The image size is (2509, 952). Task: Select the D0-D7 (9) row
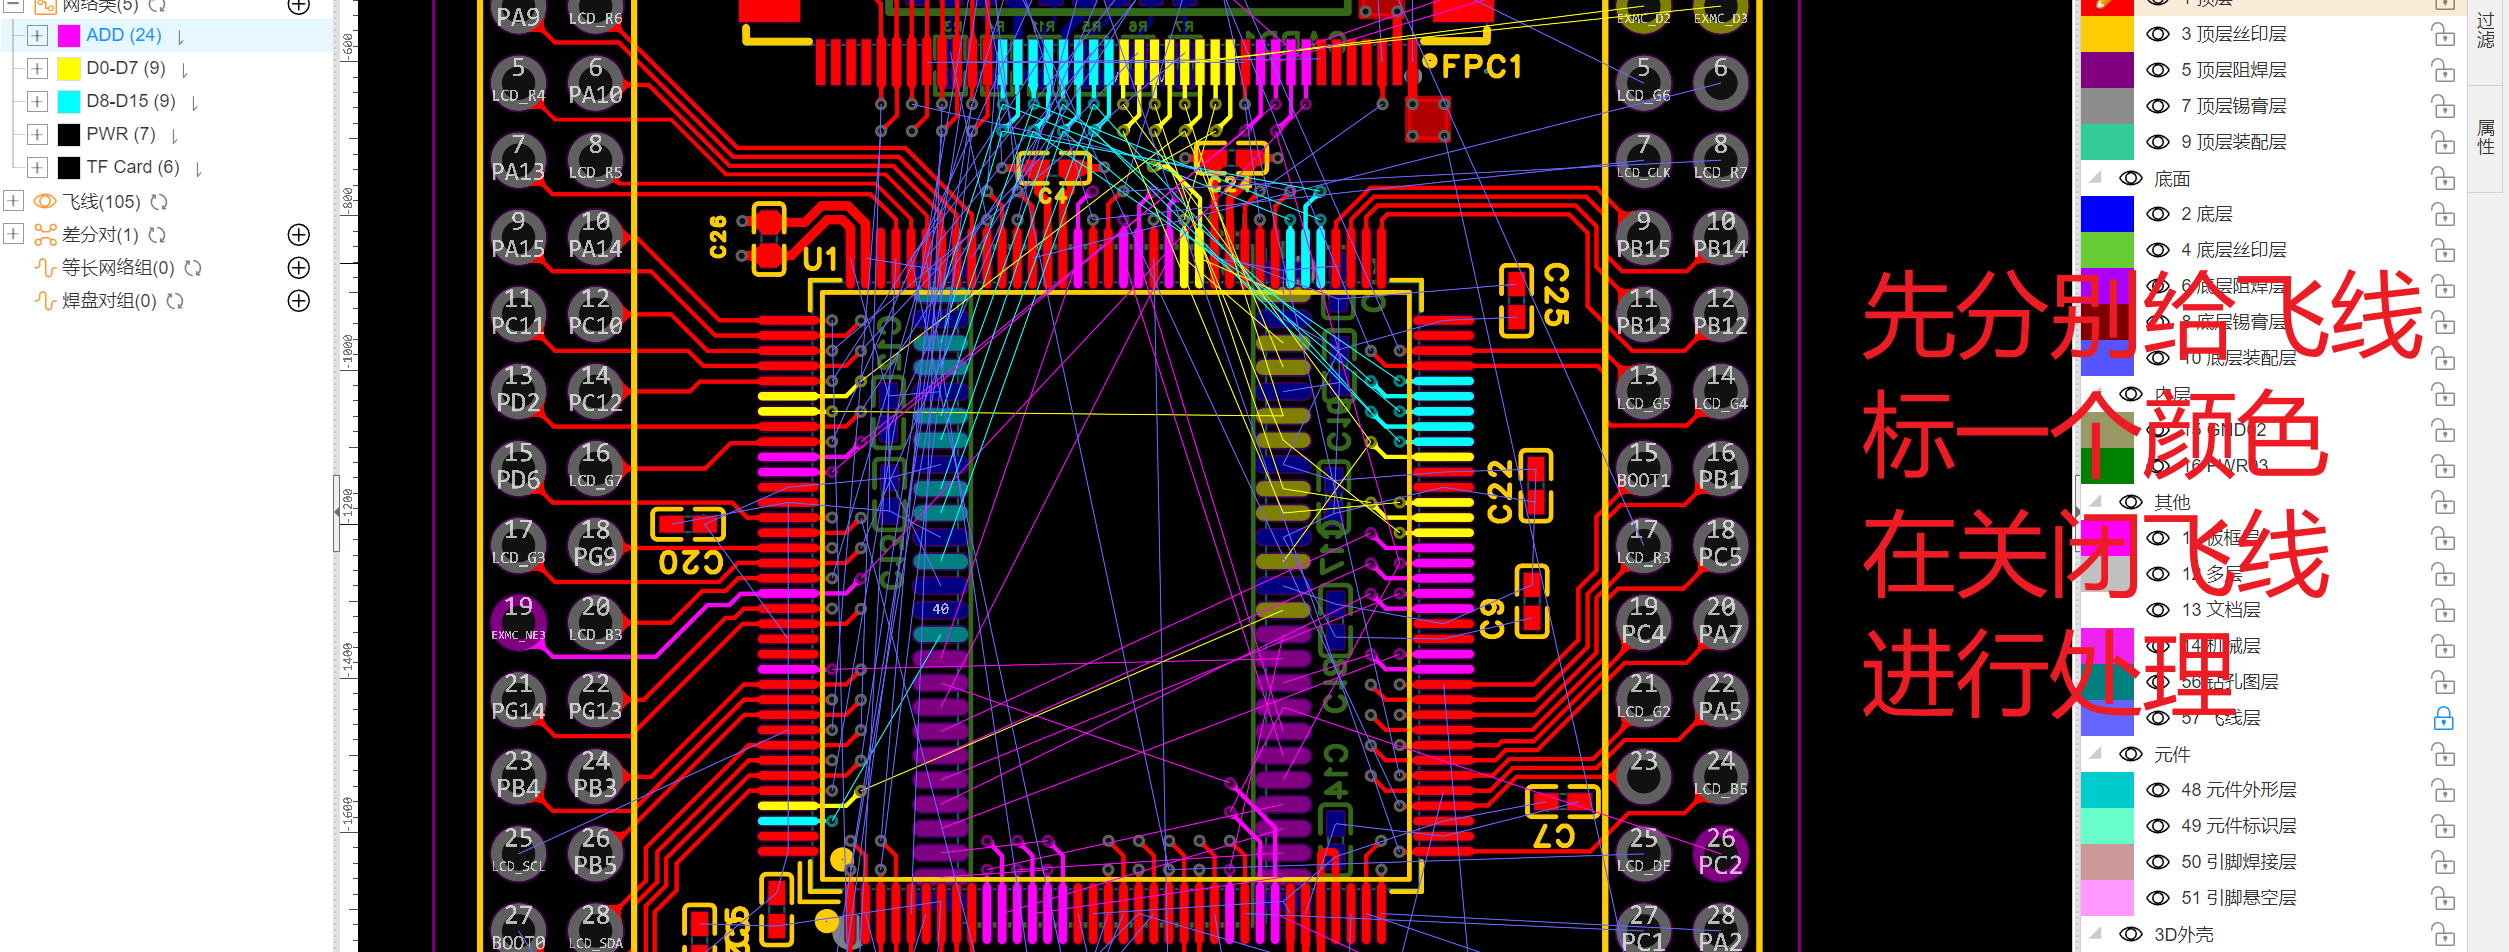click(x=166, y=69)
